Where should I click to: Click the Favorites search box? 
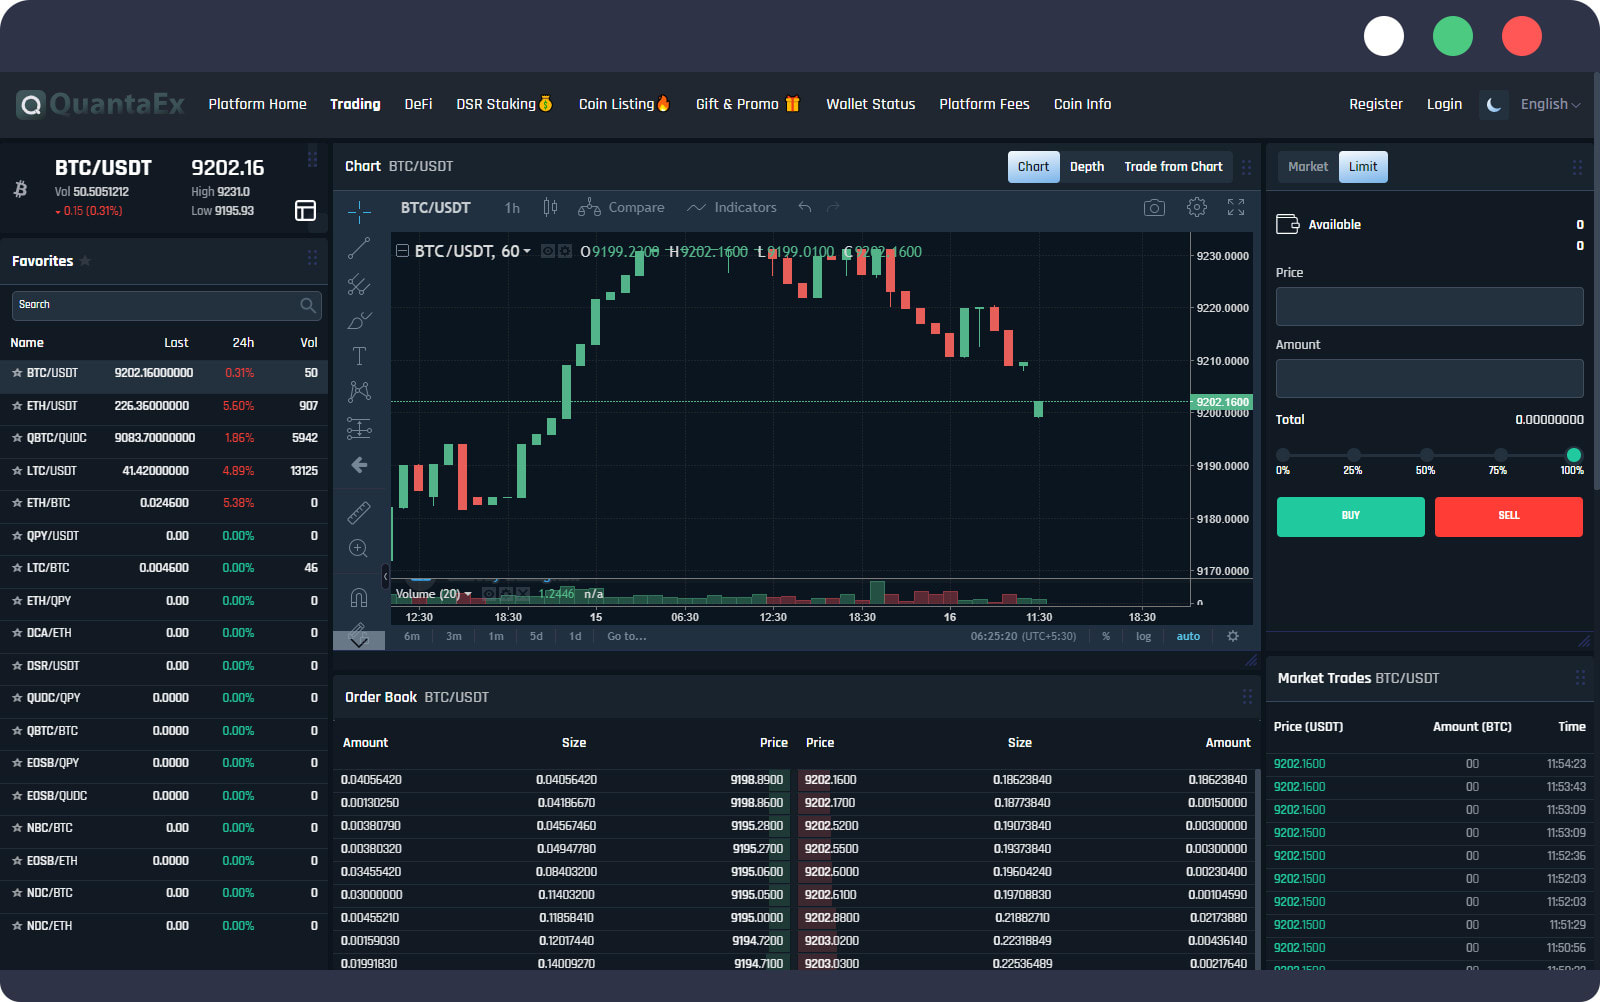[x=167, y=305]
